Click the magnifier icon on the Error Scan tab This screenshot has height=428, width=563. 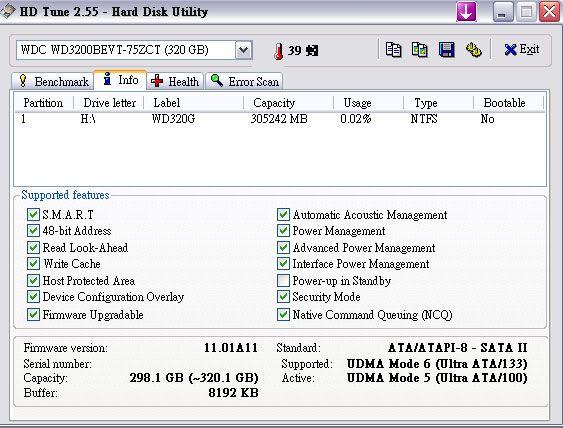point(217,80)
